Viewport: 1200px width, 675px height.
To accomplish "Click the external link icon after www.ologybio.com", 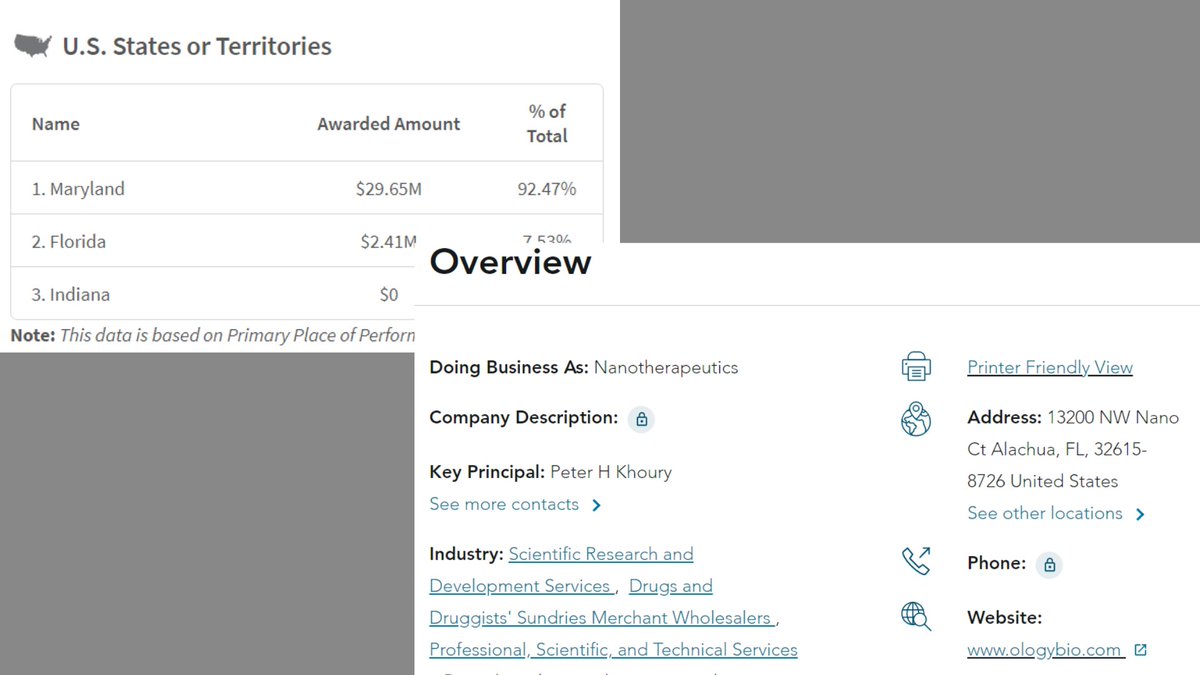I will pyautogui.click(x=1141, y=650).
